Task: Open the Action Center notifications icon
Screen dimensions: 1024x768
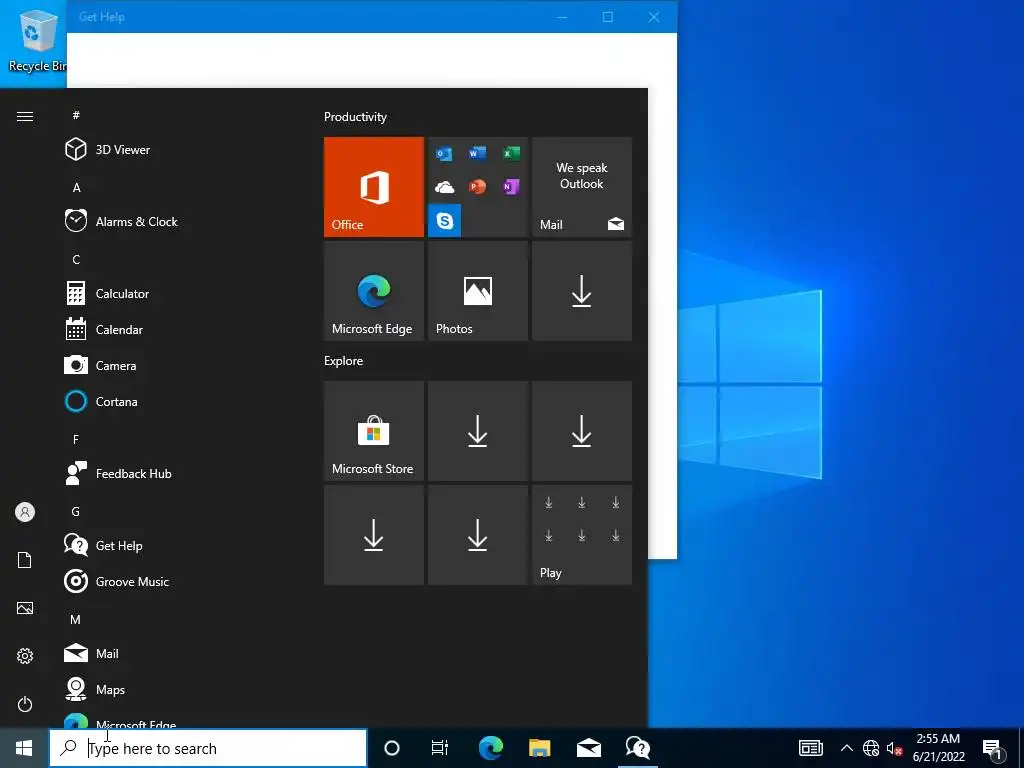Action: tap(993, 748)
